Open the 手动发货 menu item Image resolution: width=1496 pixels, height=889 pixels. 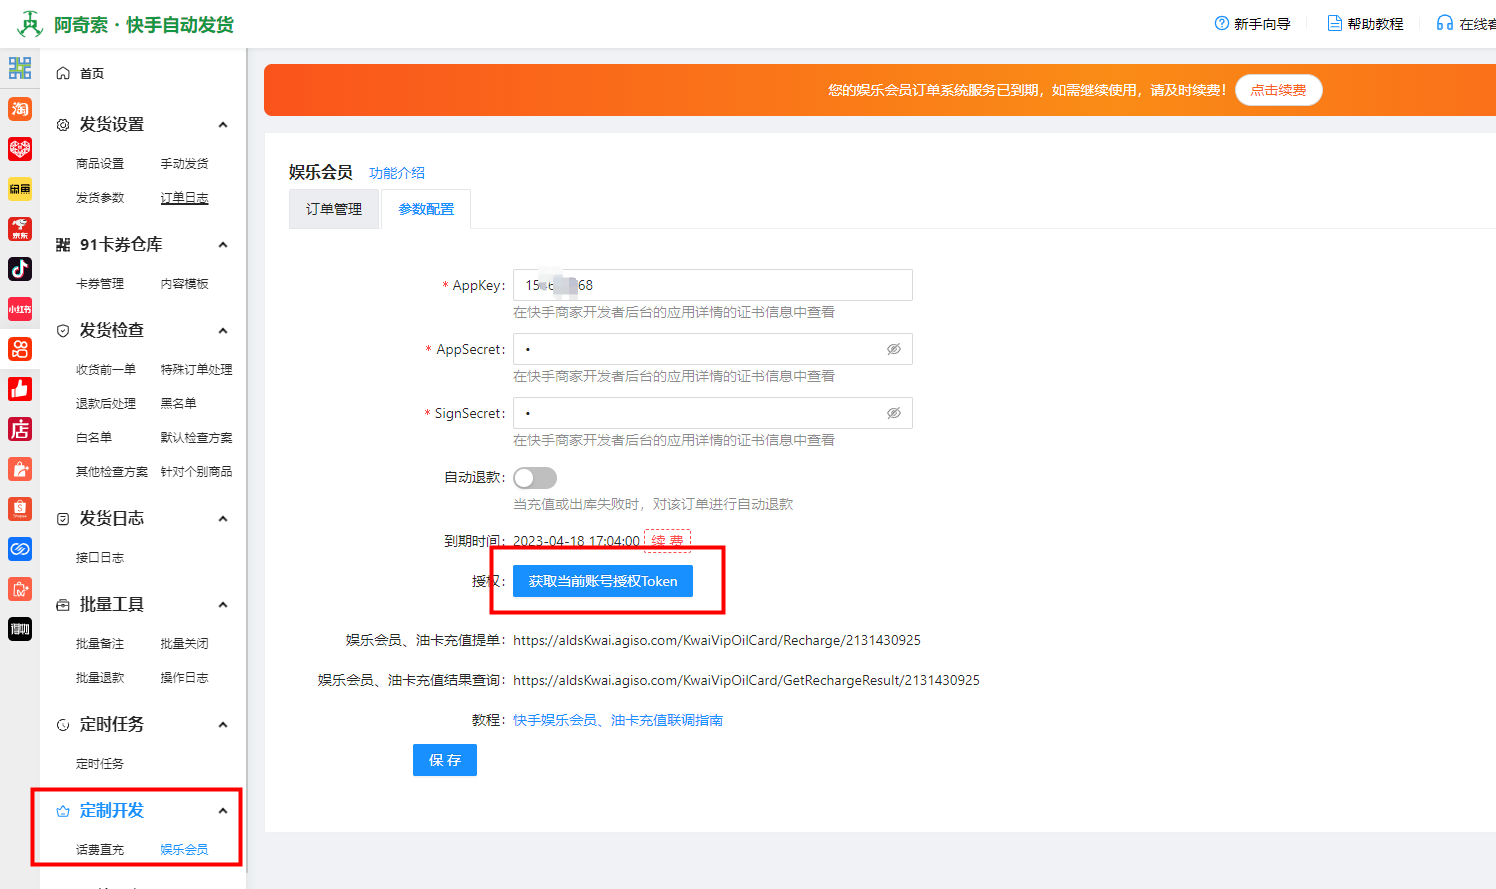tap(185, 164)
